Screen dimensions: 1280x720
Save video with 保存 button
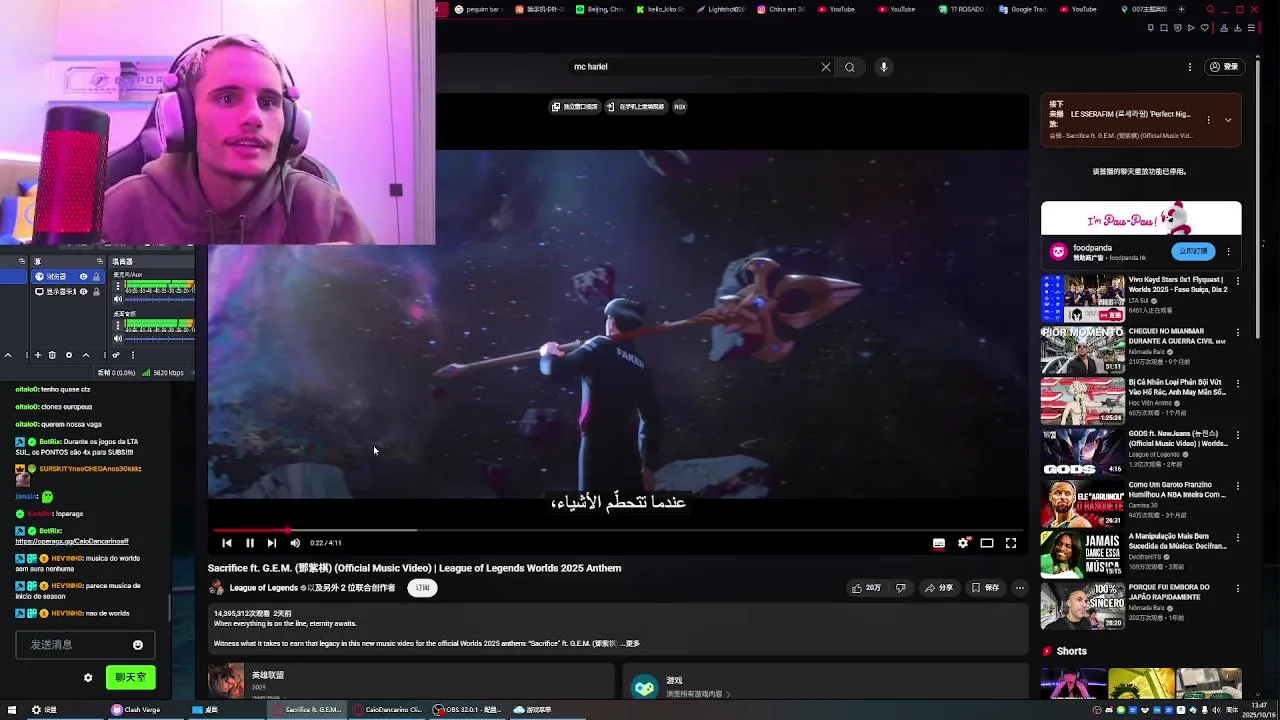coord(985,588)
